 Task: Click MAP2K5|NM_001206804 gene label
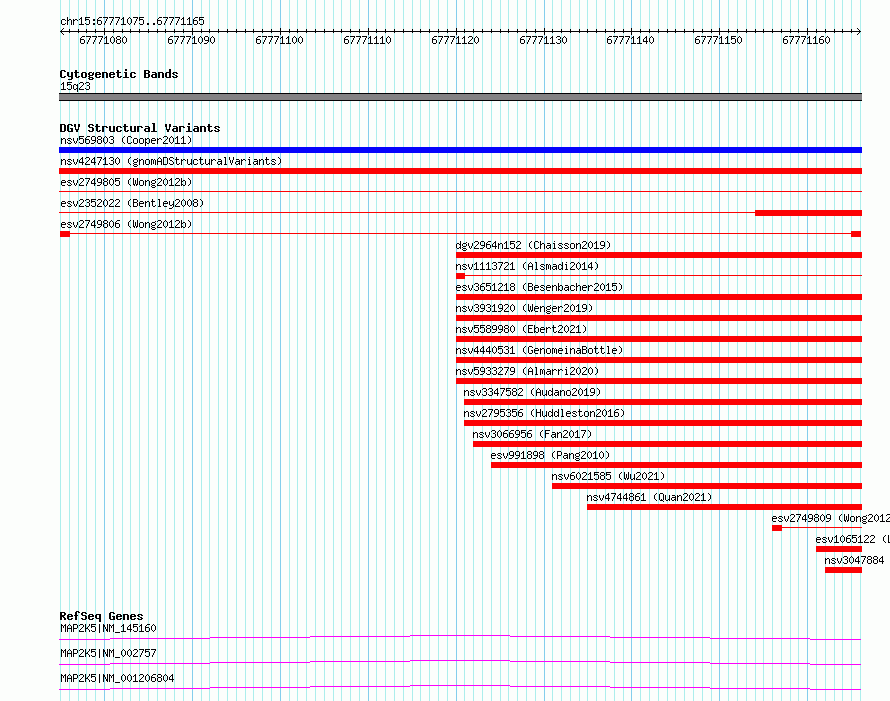pyautogui.click(x=117, y=678)
